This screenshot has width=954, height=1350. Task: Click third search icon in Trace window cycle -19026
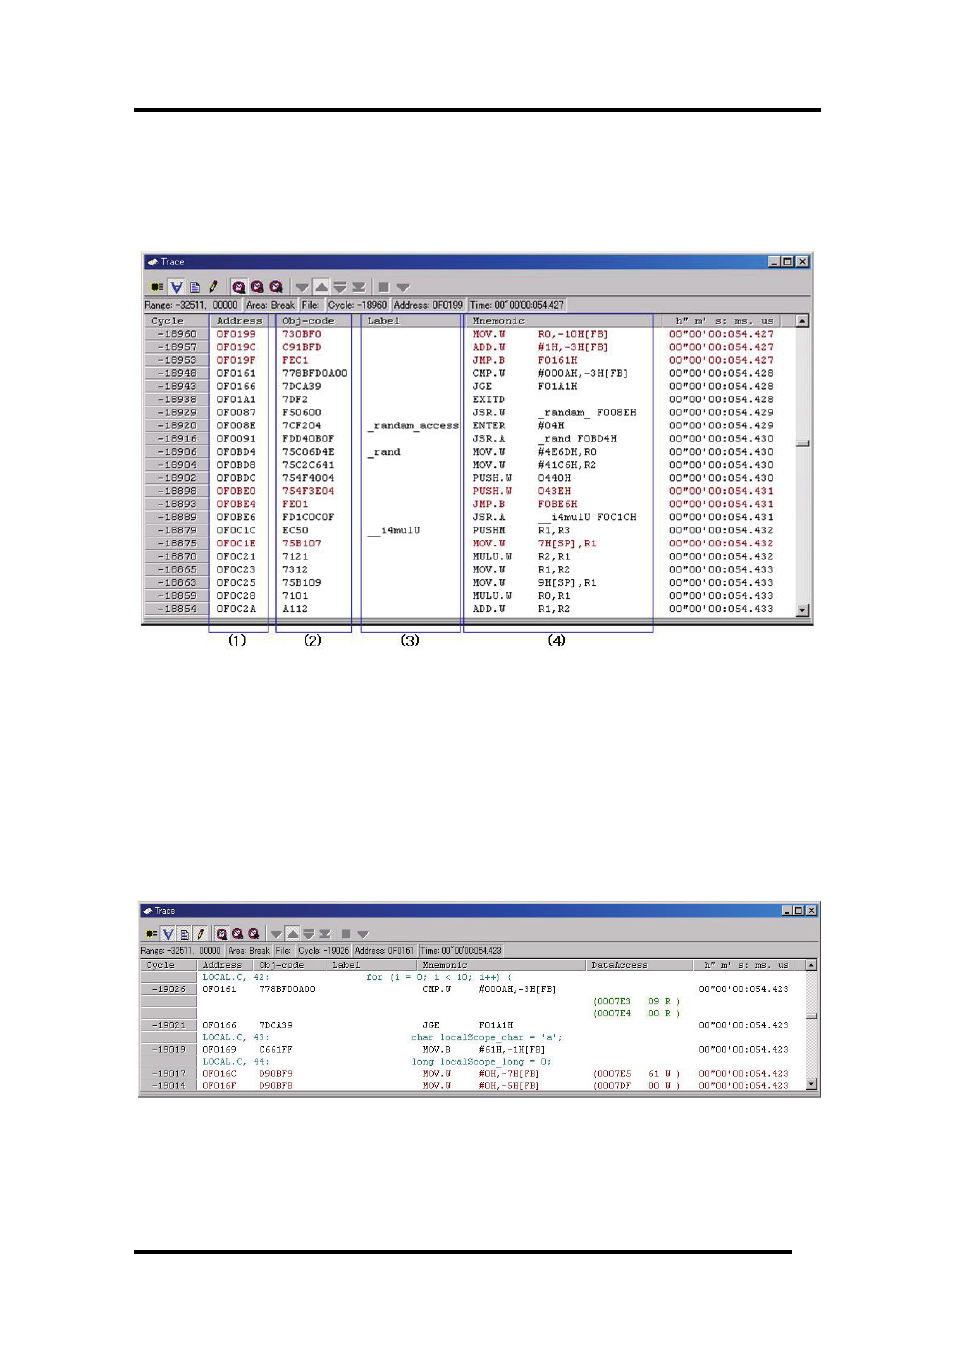tap(254, 934)
